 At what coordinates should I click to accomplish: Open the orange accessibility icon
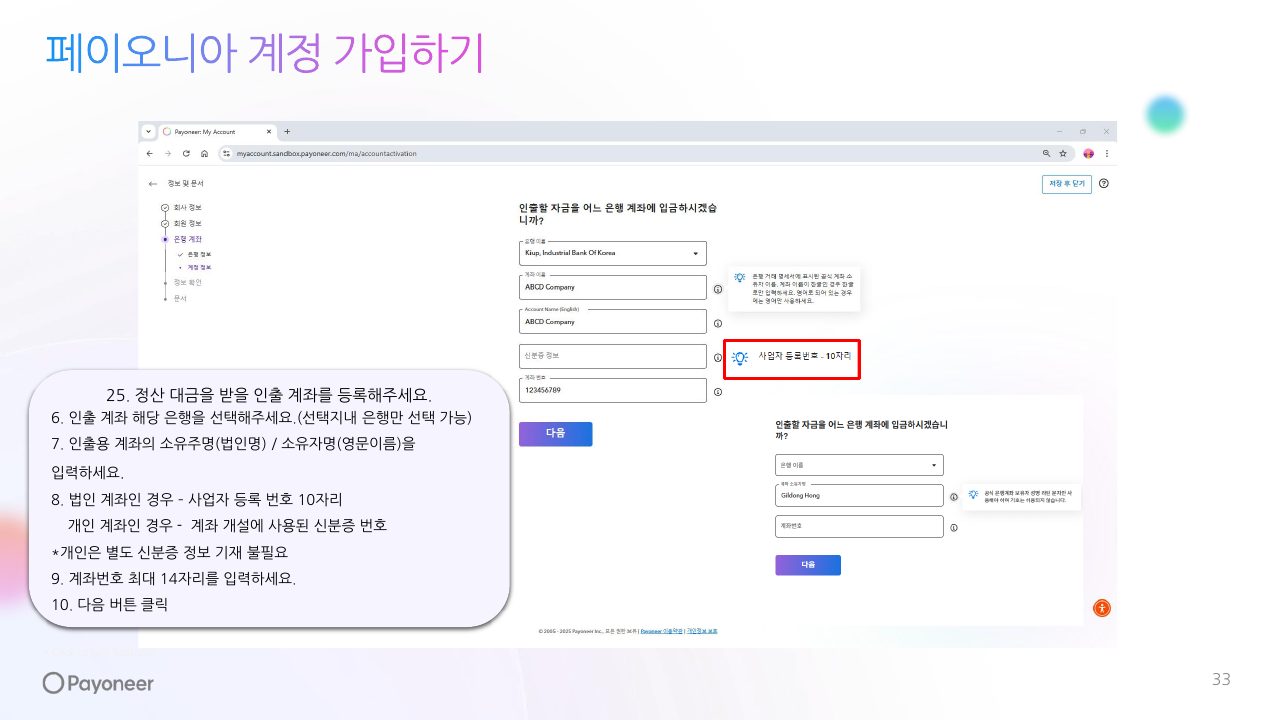click(x=1102, y=608)
